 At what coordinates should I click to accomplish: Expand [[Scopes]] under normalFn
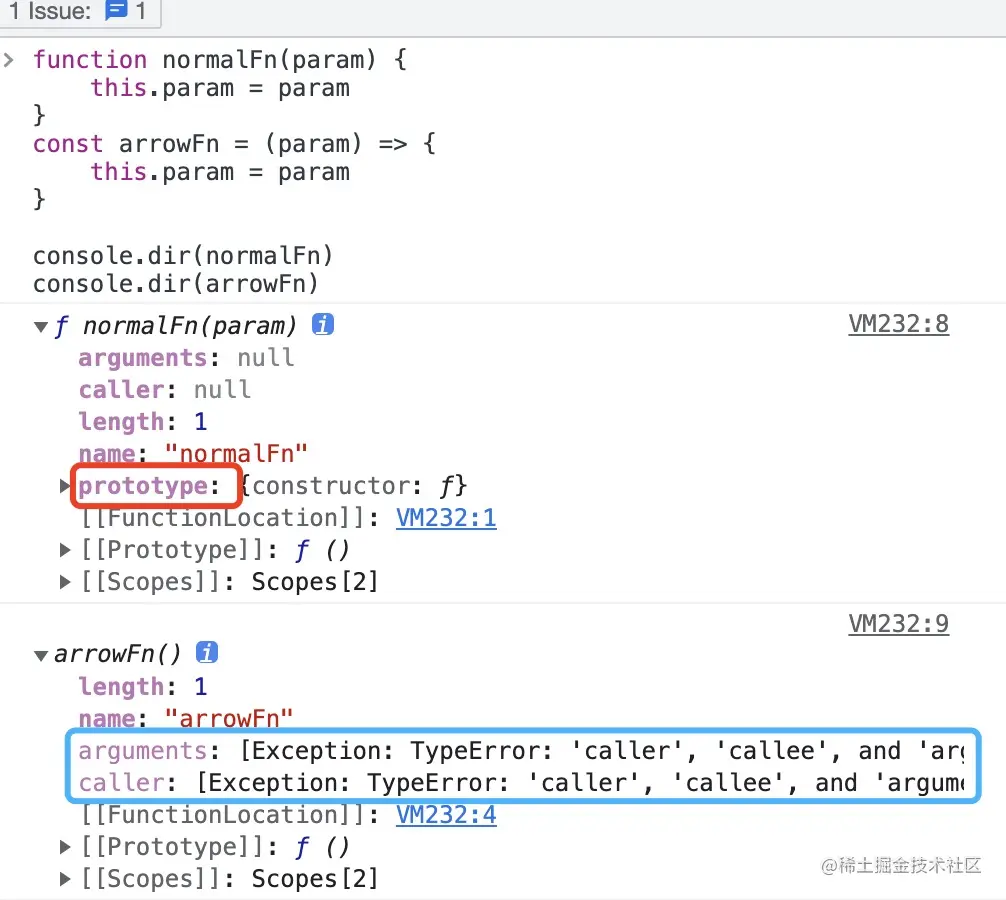(x=64, y=582)
